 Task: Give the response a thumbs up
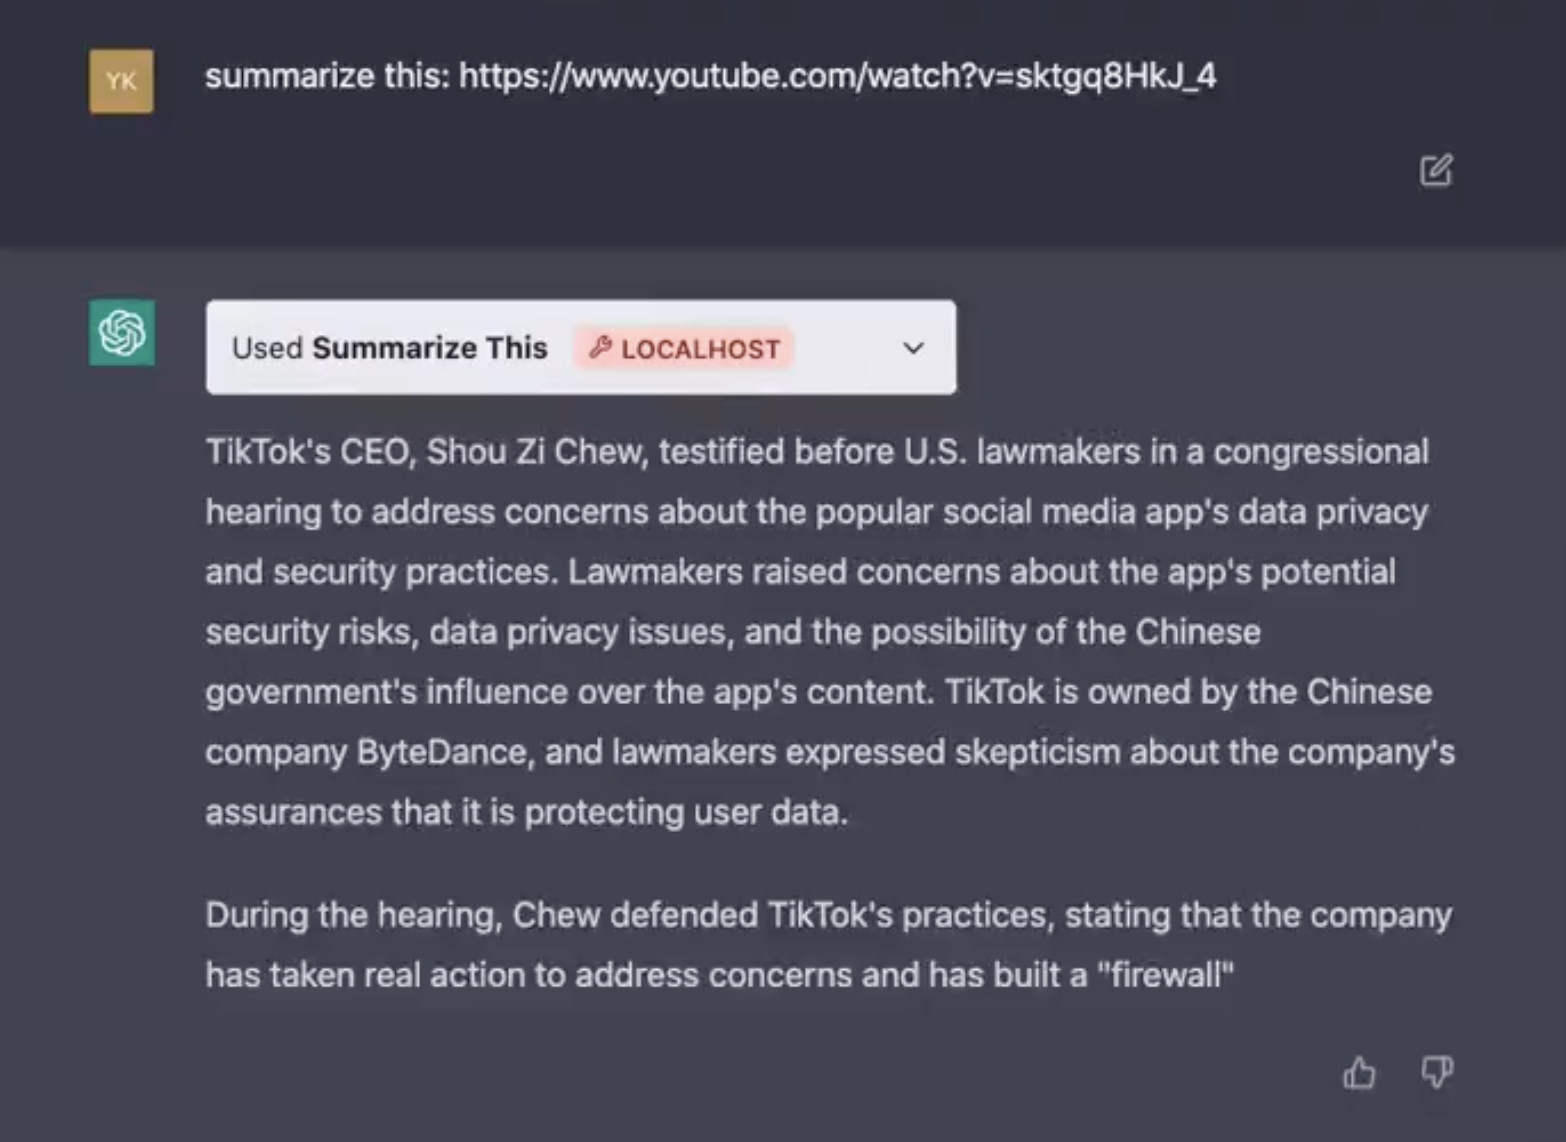[x=1359, y=1073]
